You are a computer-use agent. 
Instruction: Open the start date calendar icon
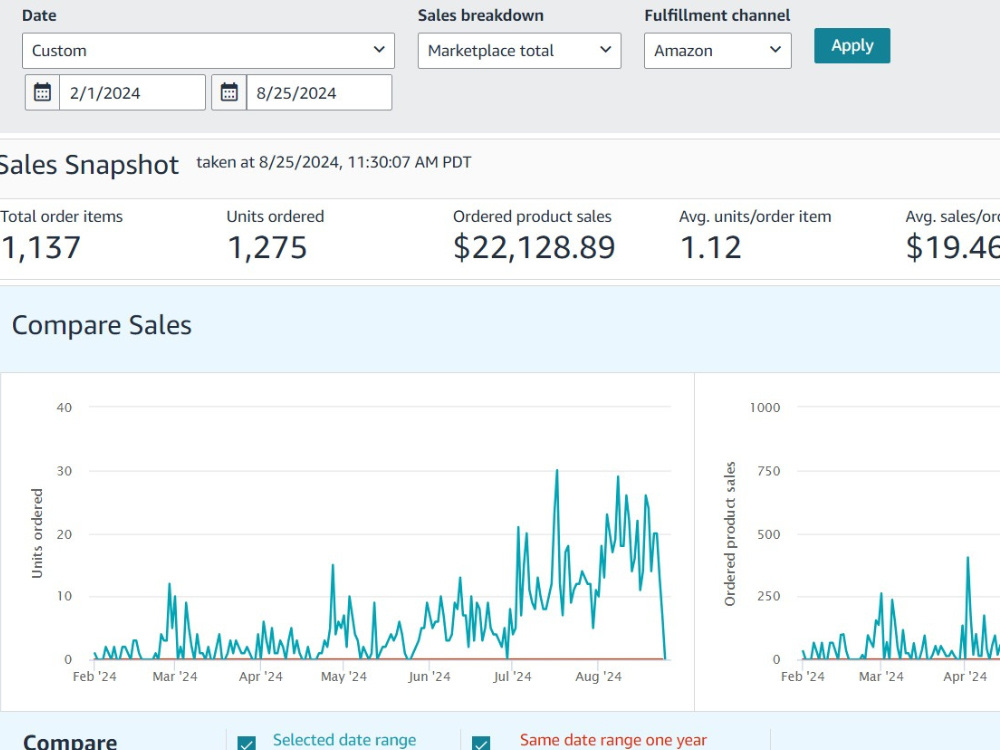(x=42, y=92)
